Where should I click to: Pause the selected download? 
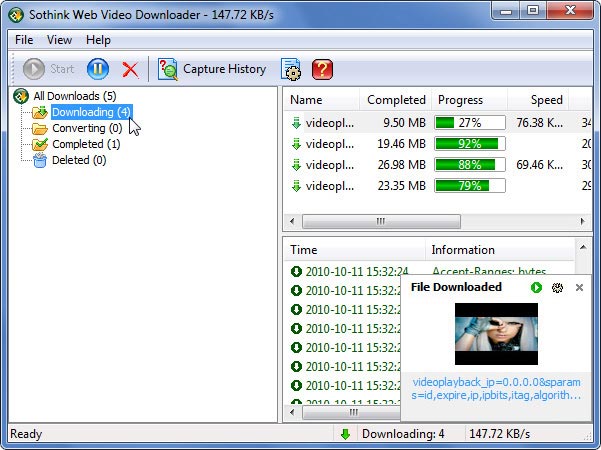pos(98,69)
